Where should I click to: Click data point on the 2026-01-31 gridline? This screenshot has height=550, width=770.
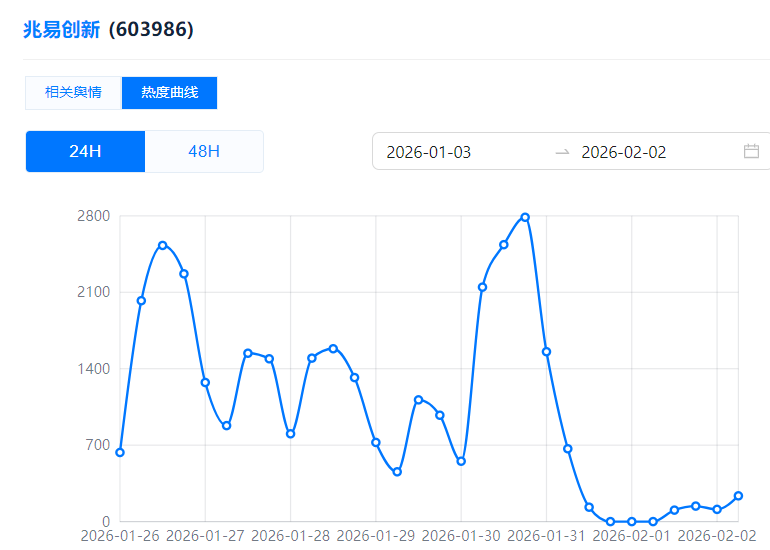546,351
